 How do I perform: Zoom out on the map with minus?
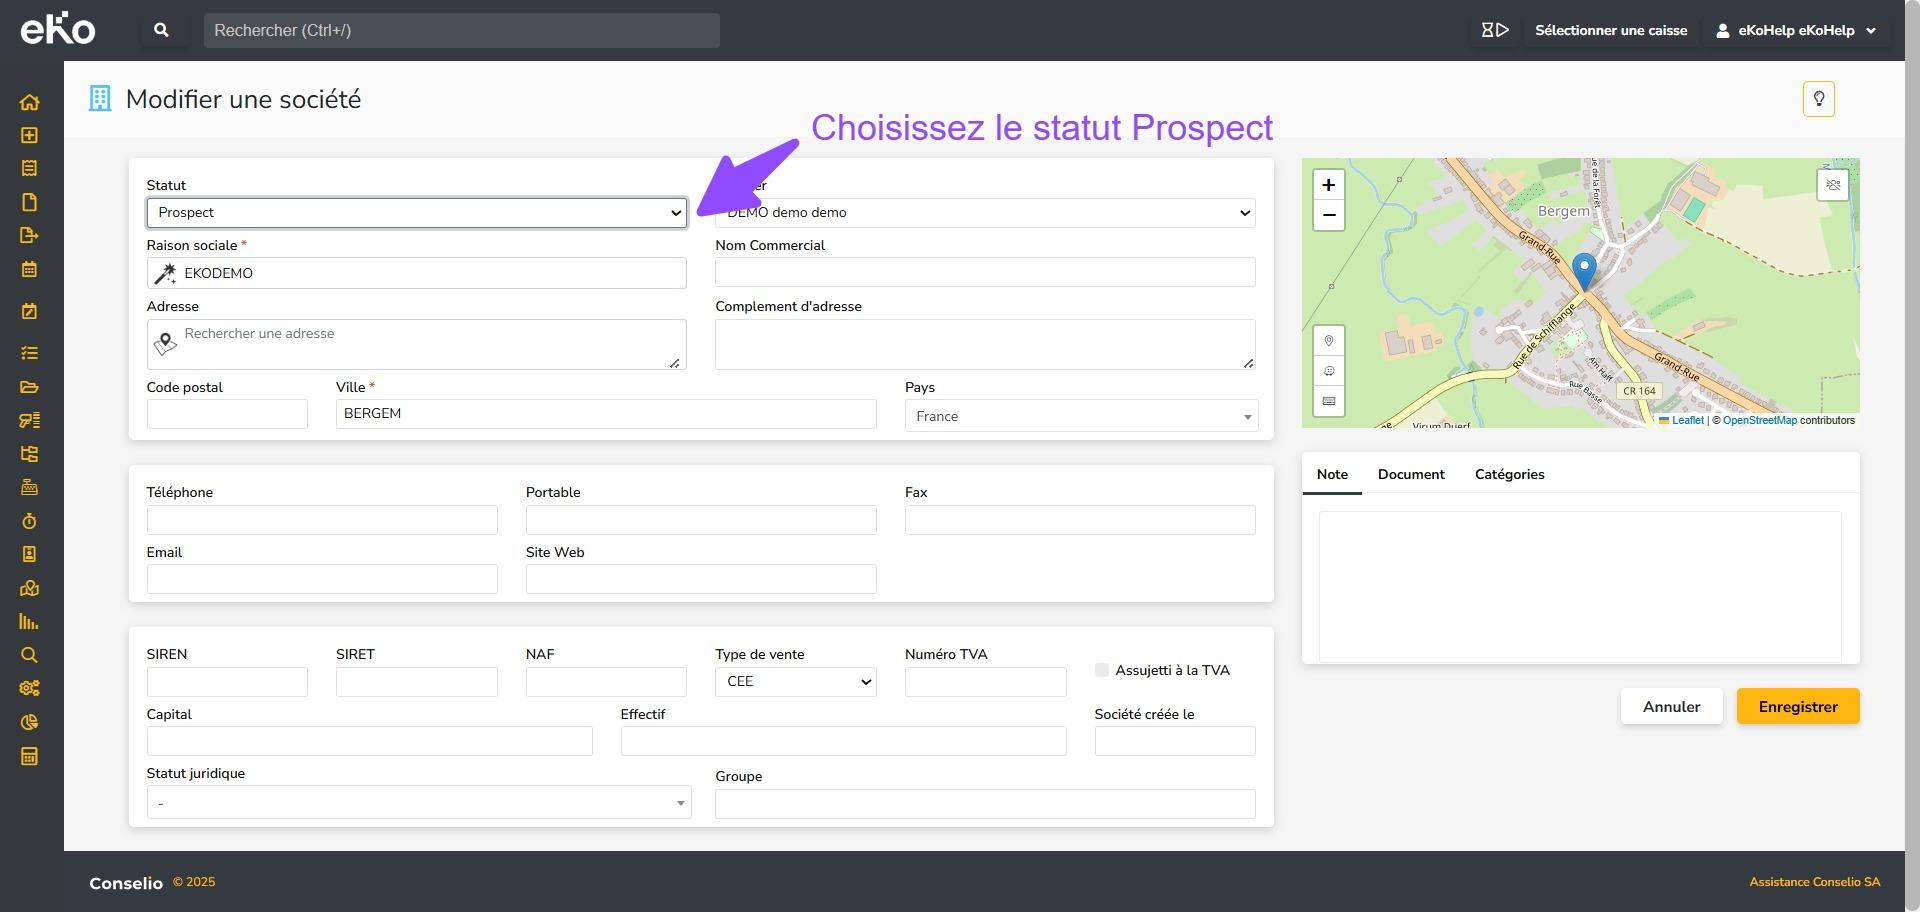click(x=1328, y=215)
